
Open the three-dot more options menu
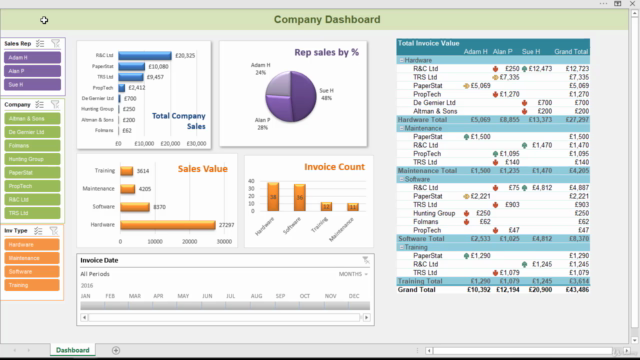(x=603, y=3)
